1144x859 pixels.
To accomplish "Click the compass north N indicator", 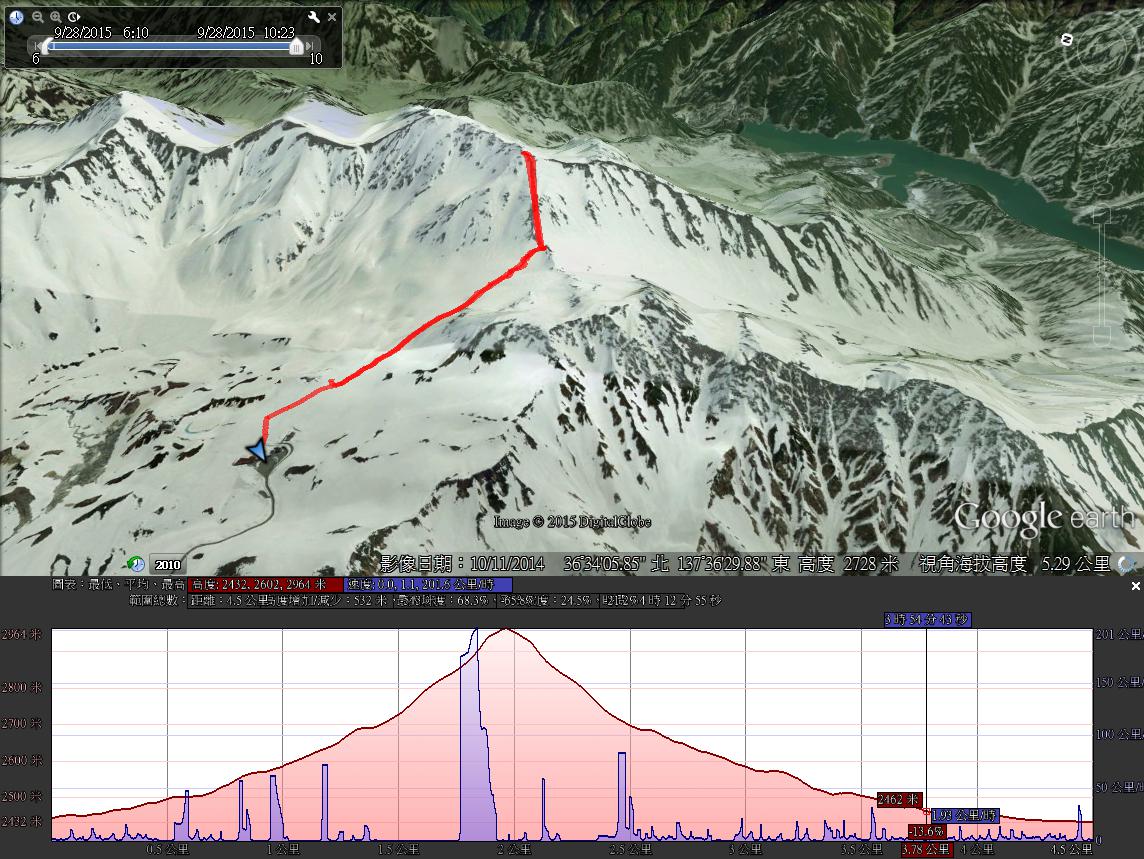I will pos(1067,39).
